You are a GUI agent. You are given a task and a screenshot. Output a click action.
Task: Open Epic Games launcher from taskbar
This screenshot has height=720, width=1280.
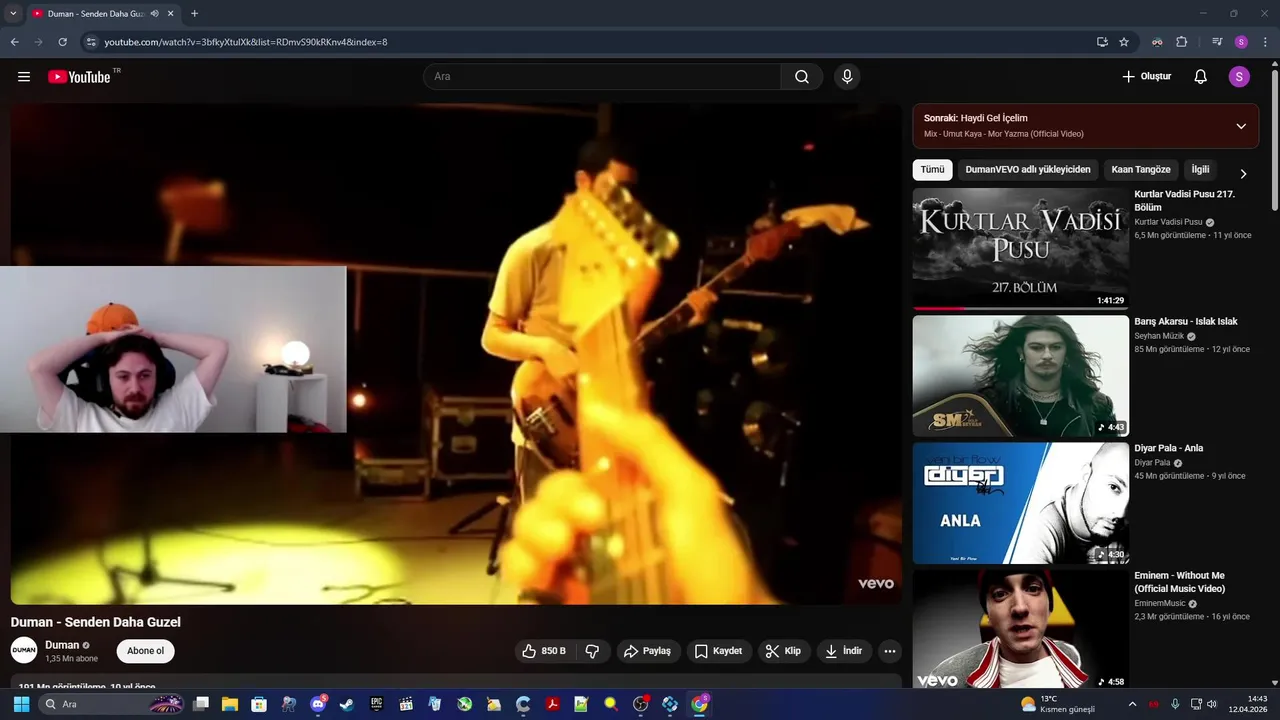click(376, 704)
